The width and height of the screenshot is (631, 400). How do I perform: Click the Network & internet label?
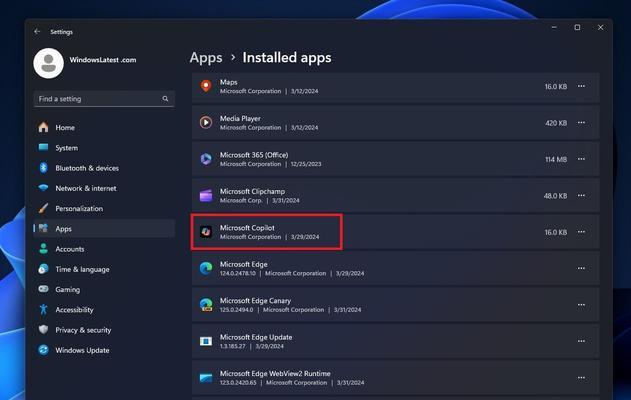[x=86, y=188]
